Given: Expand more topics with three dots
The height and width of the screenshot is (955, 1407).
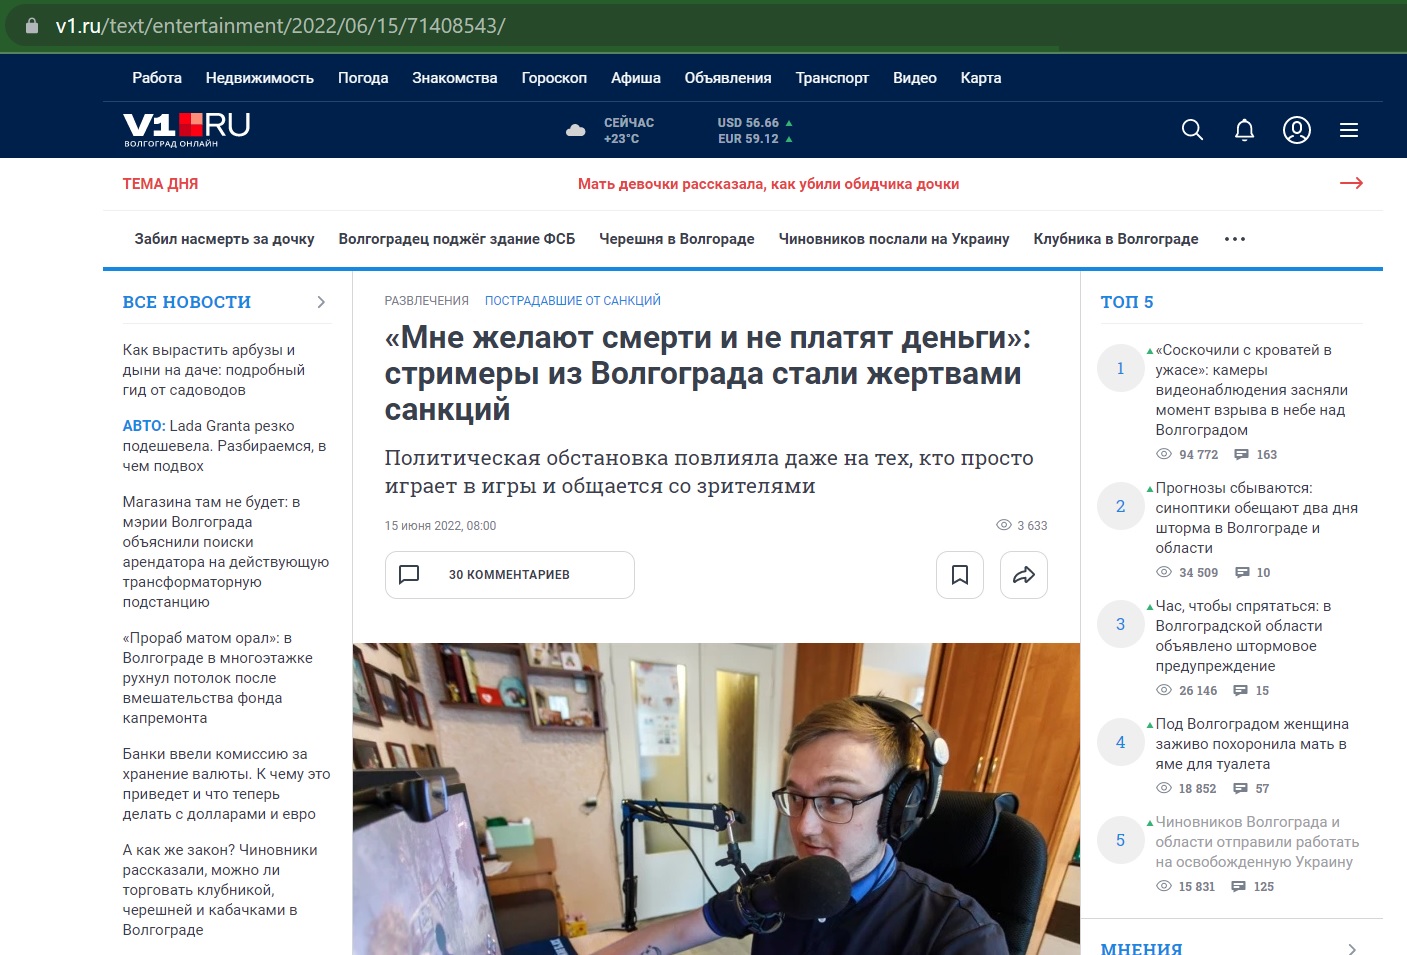Looking at the screenshot, I should point(1235,239).
